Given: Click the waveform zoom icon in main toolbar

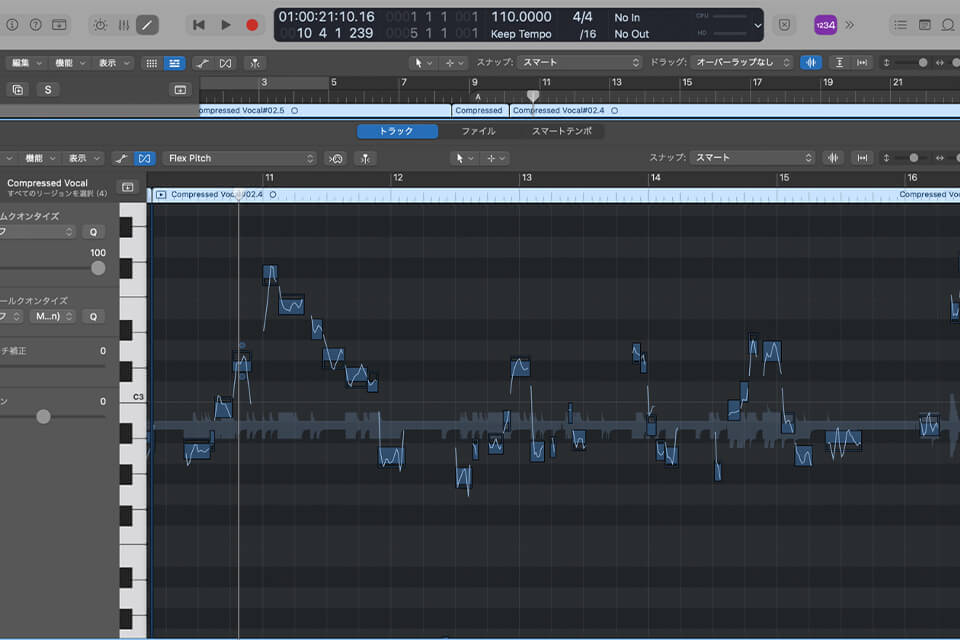Looking at the screenshot, I should [811, 62].
